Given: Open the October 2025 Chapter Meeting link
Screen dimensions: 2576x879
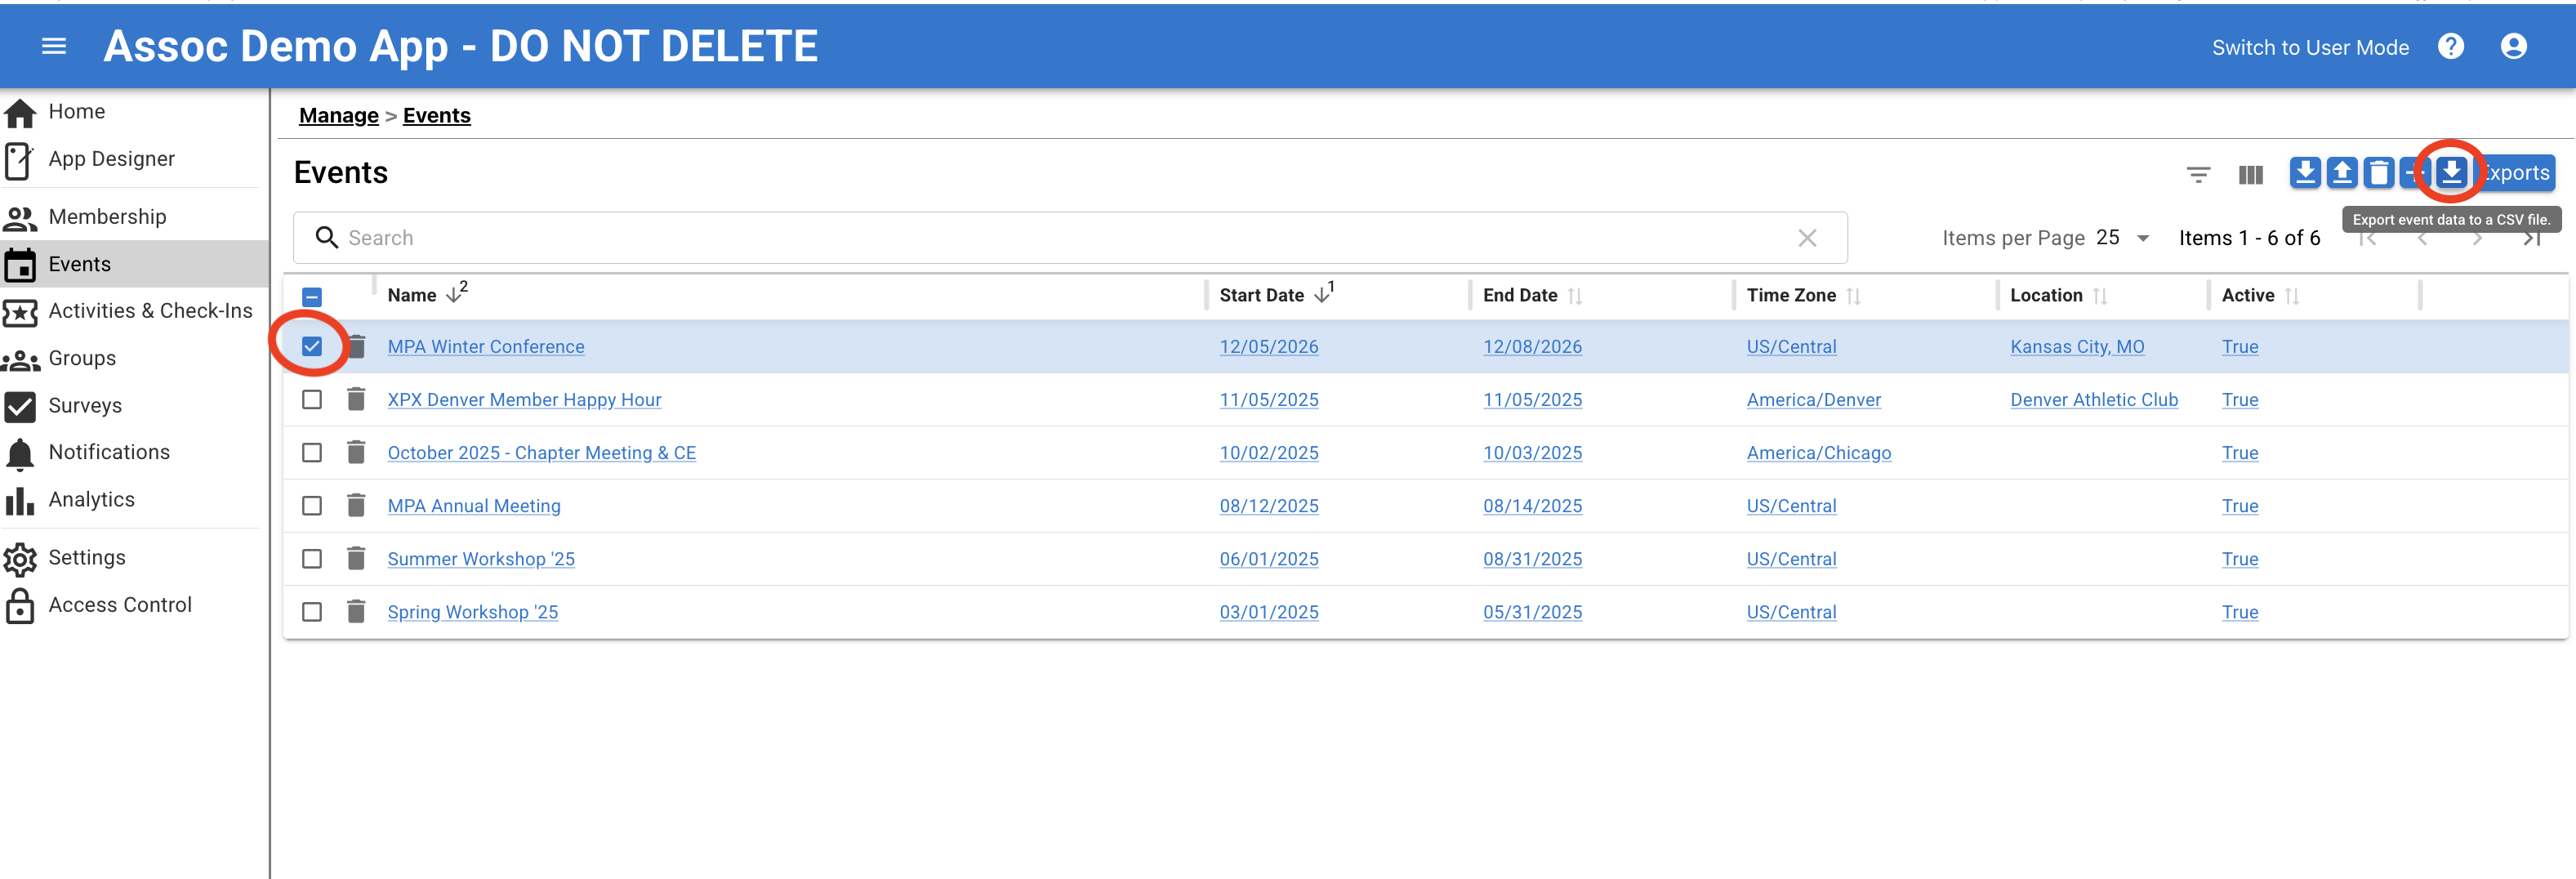Looking at the screenshot, I should (x=541, y=452).
